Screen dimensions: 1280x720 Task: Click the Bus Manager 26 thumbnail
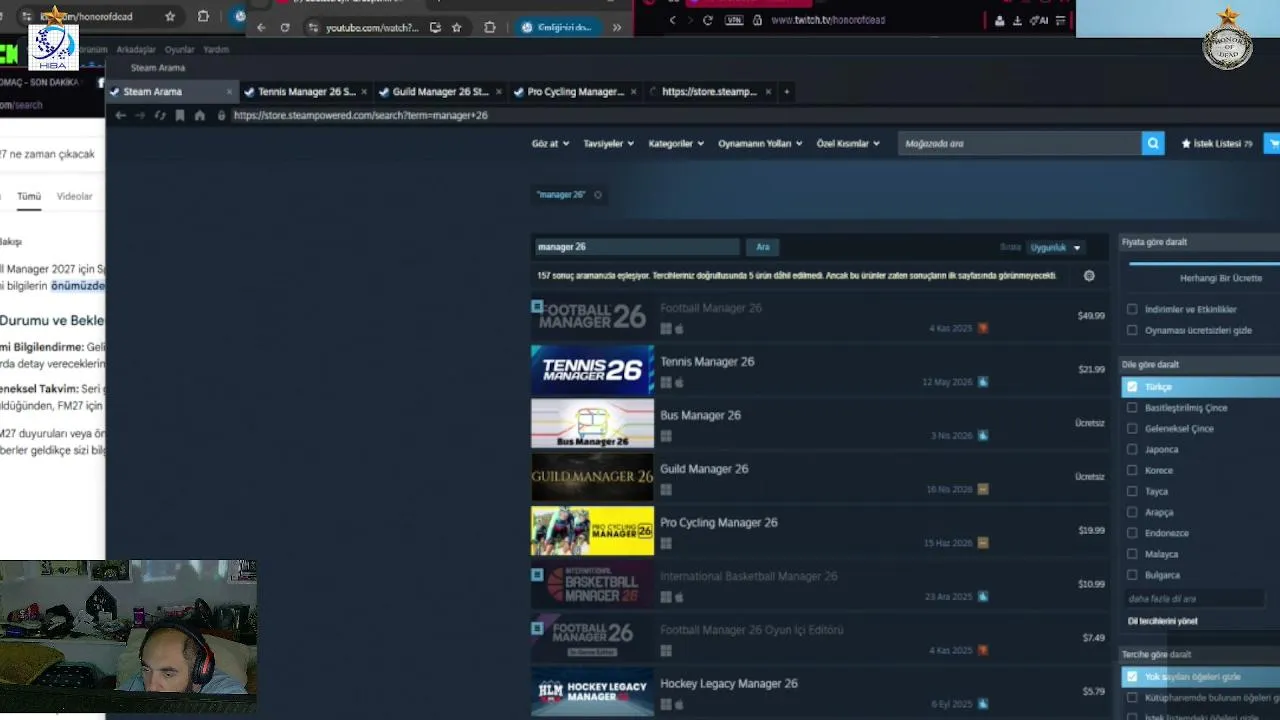click(592, 424)
